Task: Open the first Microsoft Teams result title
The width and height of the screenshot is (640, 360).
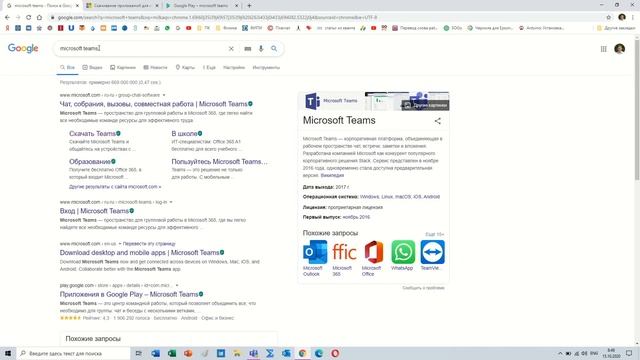Action: coord(153,104)
